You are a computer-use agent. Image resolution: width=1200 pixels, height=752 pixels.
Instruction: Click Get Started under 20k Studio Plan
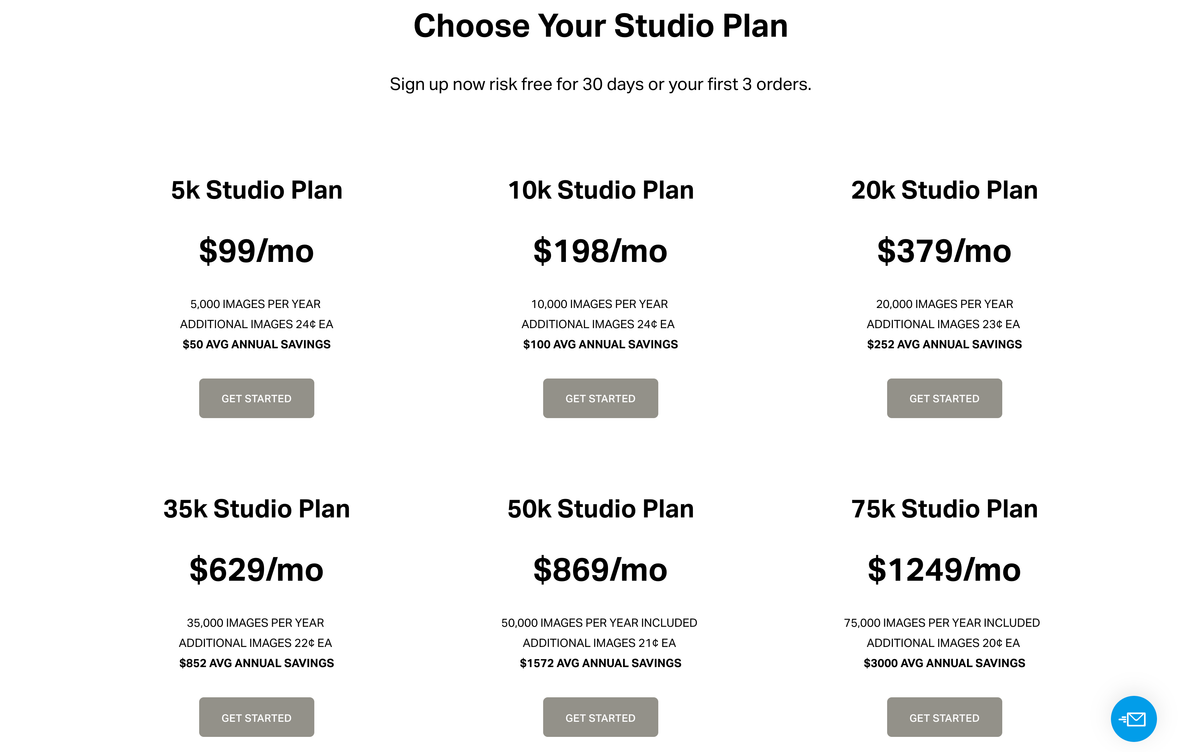point(944,398)
